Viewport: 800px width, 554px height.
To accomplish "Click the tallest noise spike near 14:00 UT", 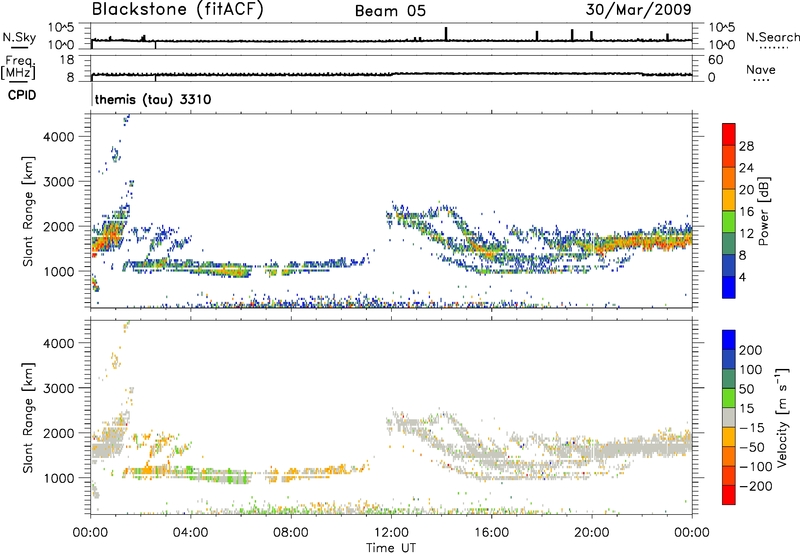I will pos(446,34).
